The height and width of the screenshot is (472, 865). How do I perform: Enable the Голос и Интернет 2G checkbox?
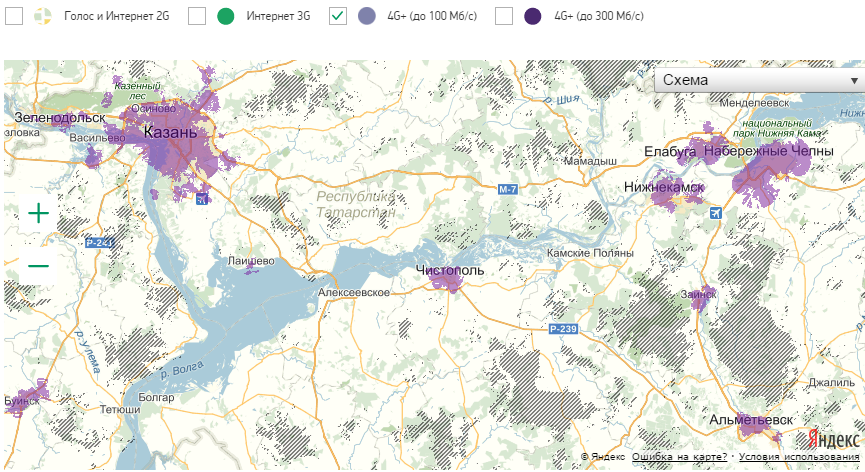[14, 16]
